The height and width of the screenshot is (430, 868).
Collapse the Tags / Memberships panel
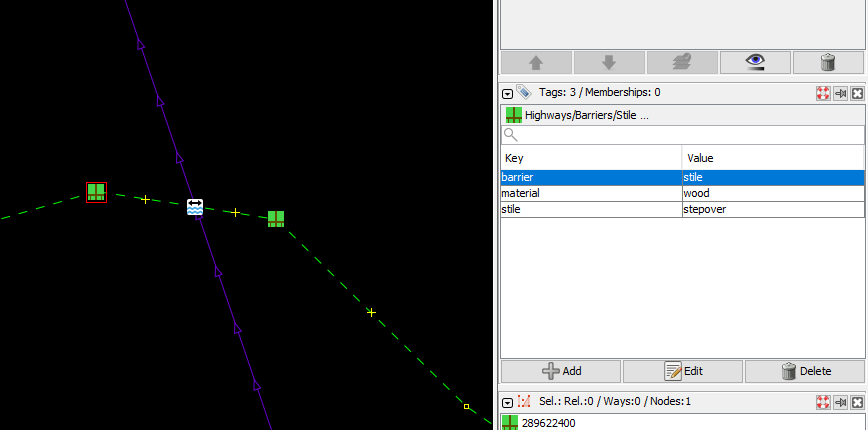[x=508, y=93]
